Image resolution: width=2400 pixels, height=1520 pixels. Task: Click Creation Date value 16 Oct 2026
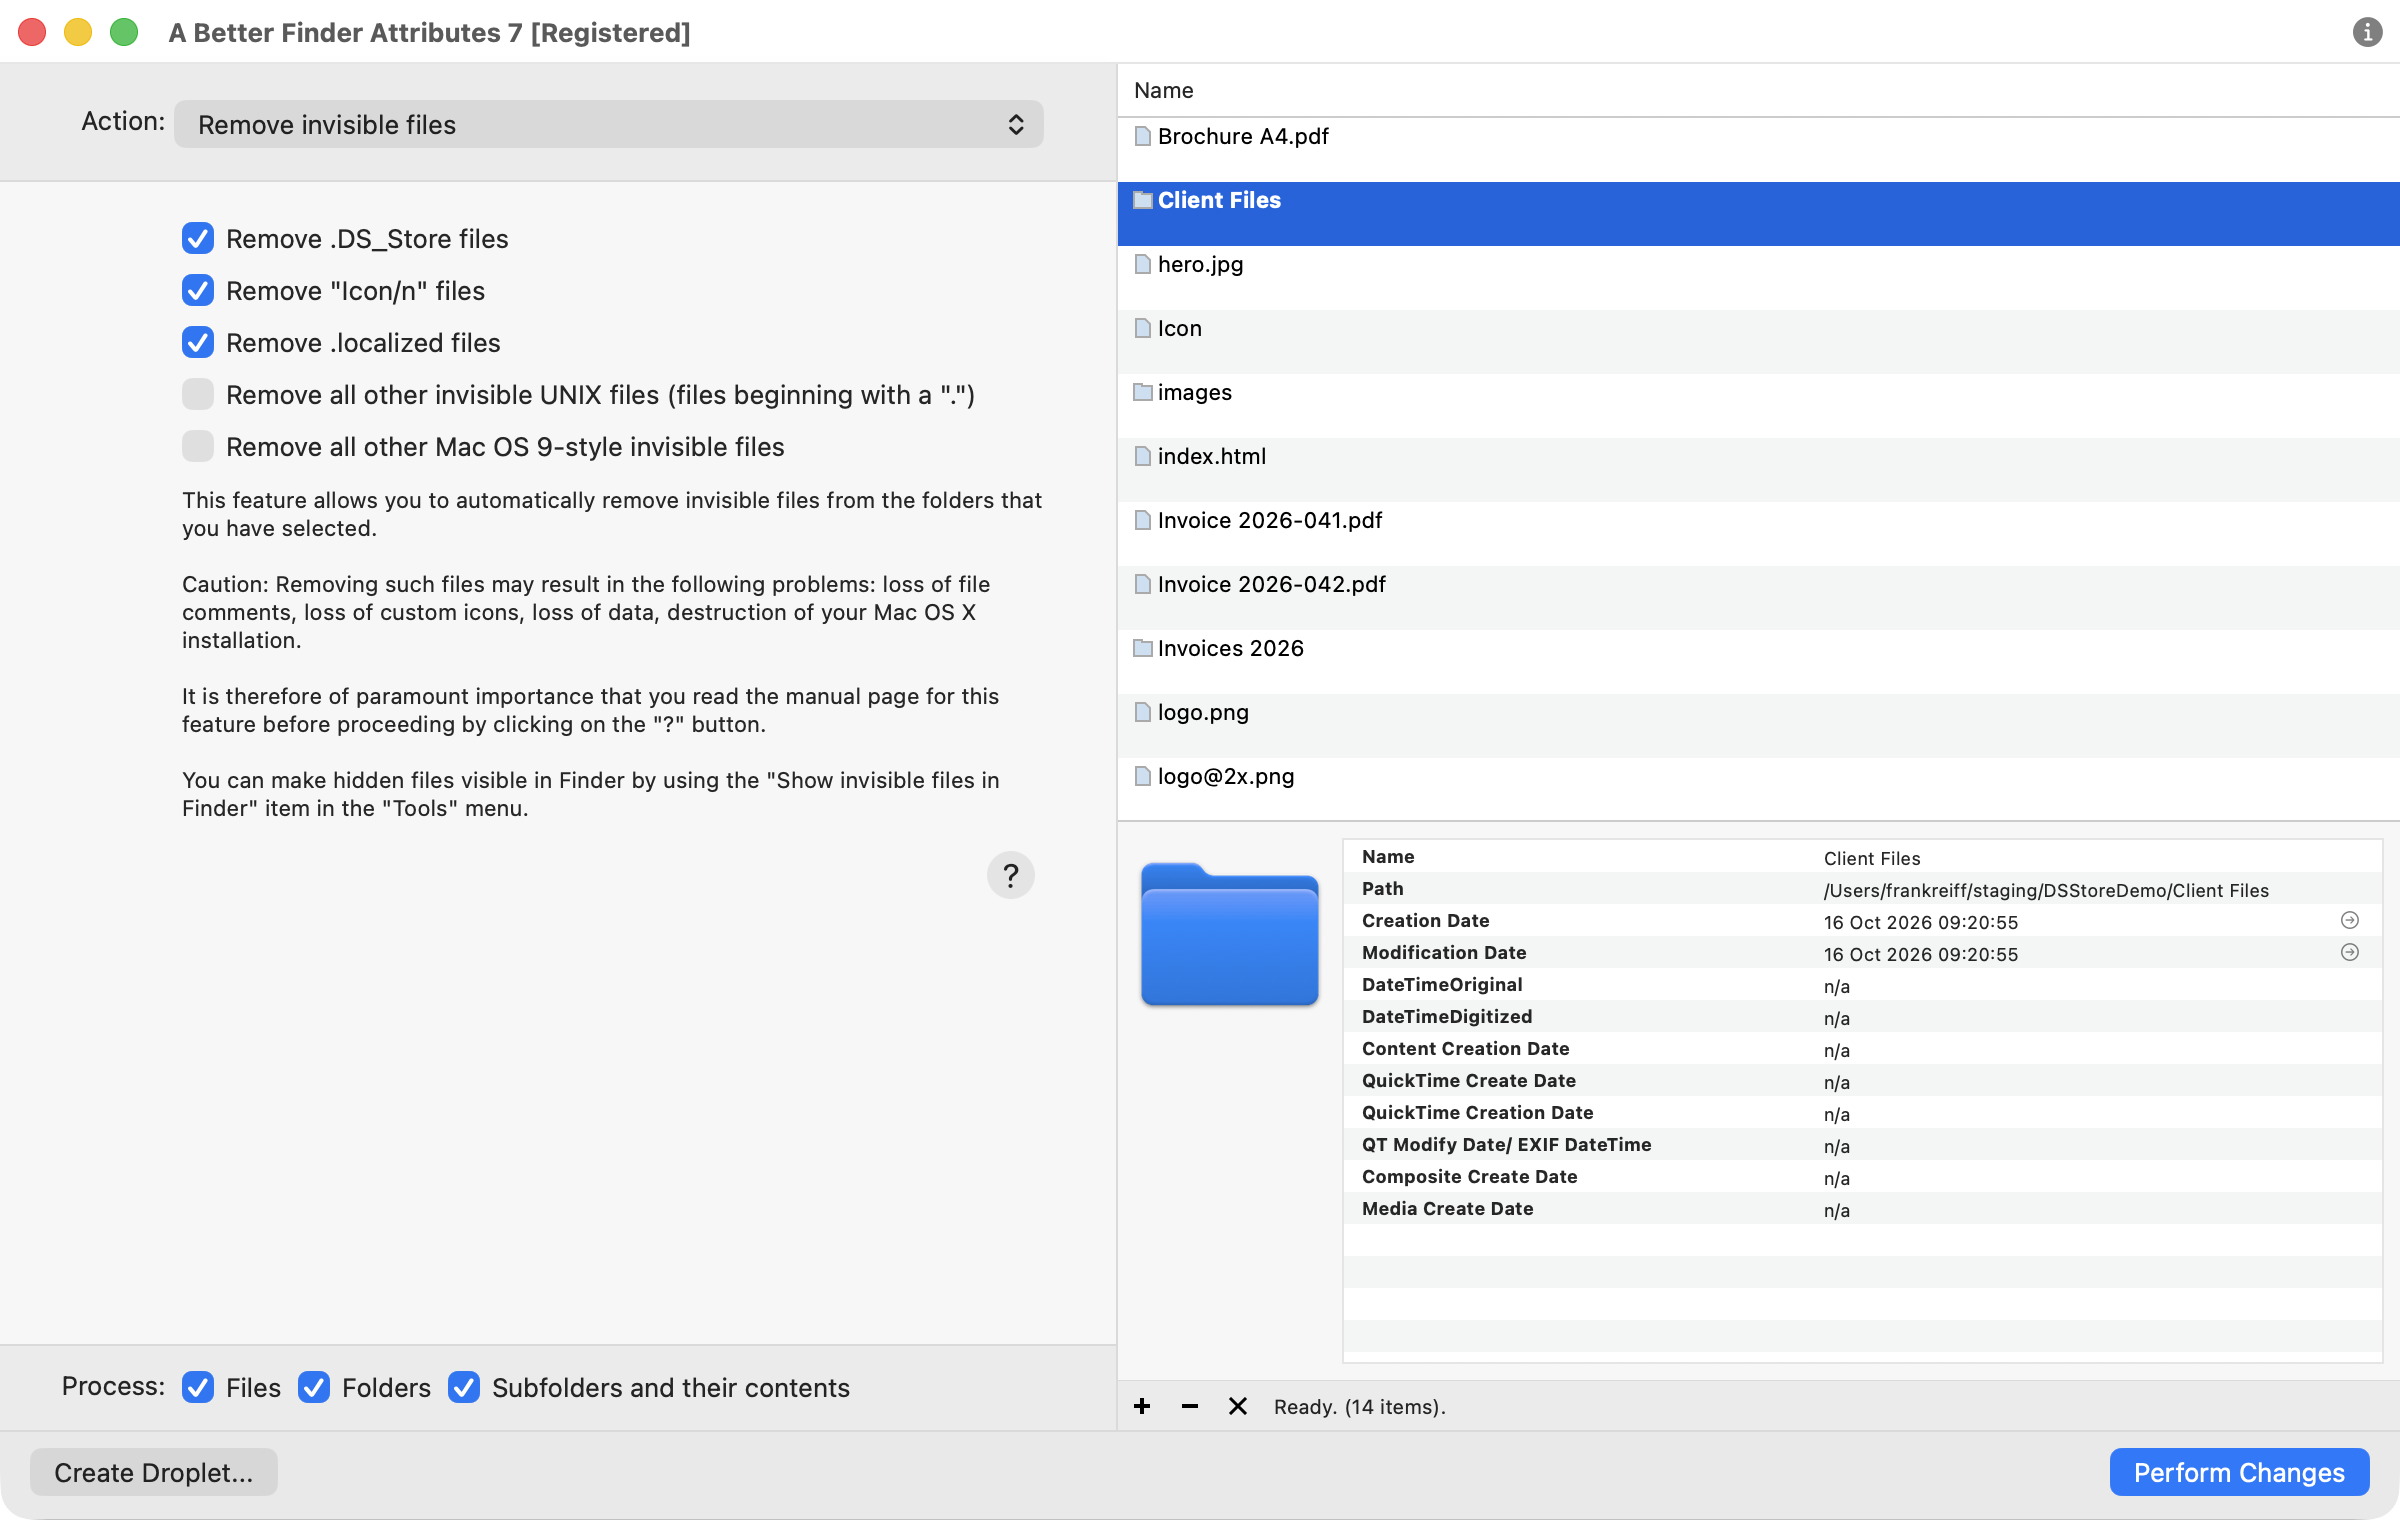click(1920, 922)
